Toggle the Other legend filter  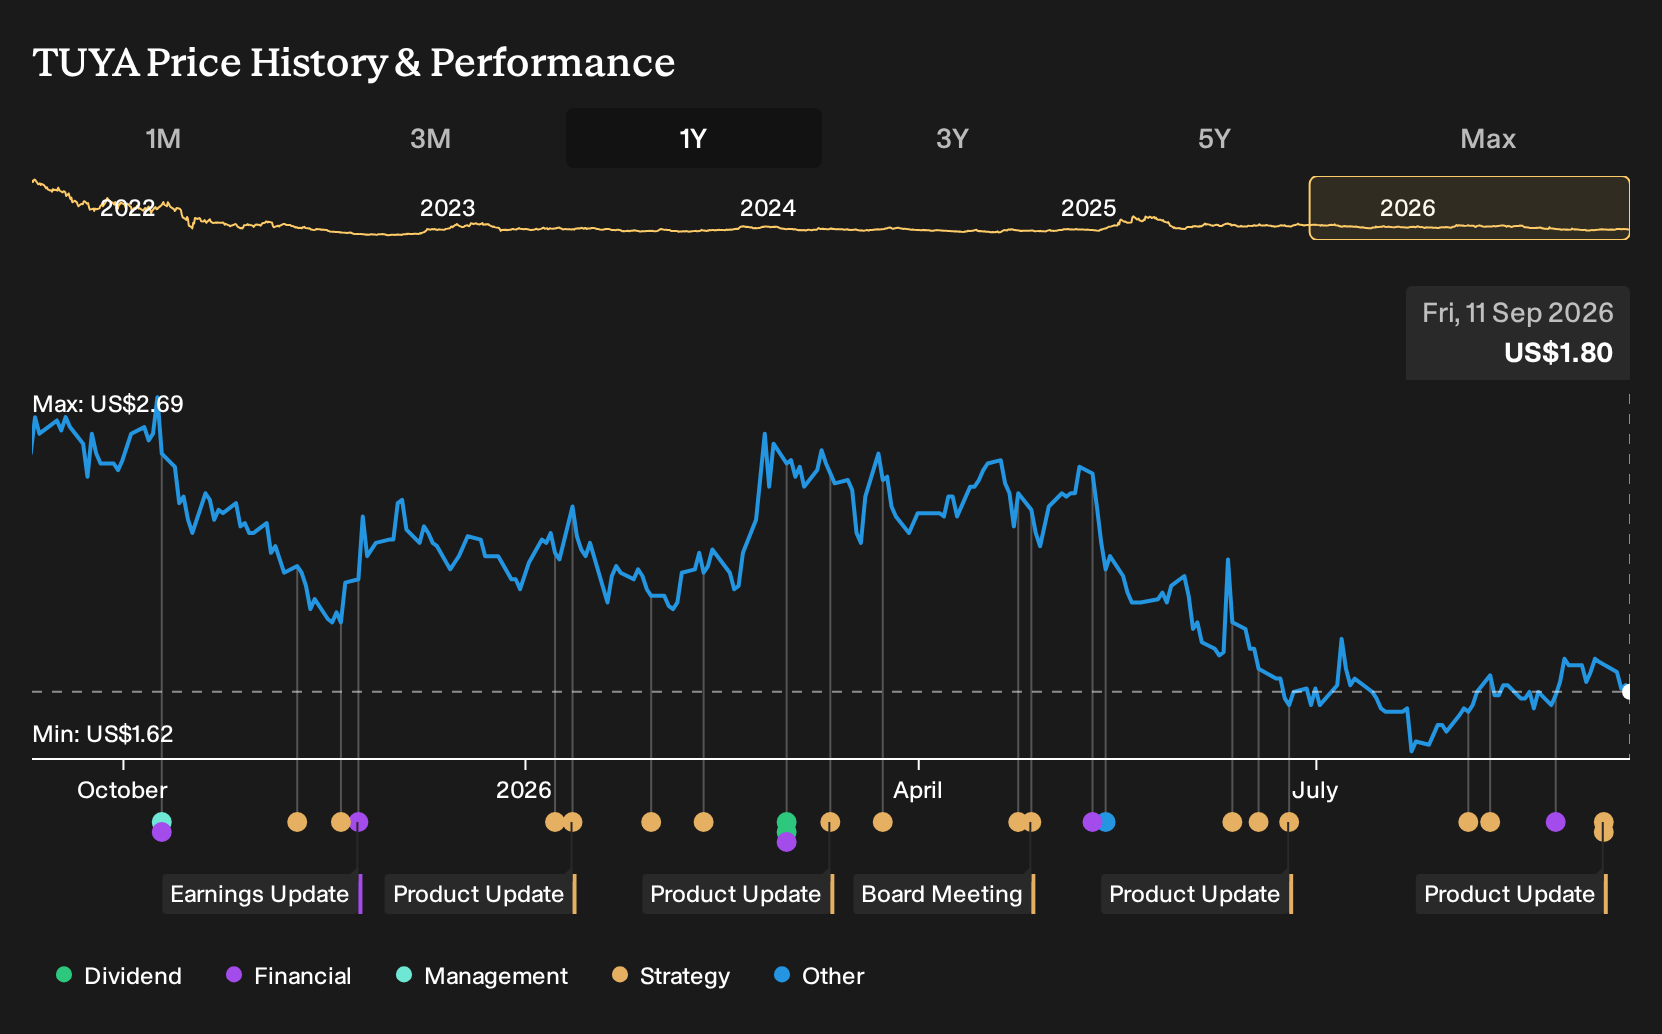[x=819, y=976]
